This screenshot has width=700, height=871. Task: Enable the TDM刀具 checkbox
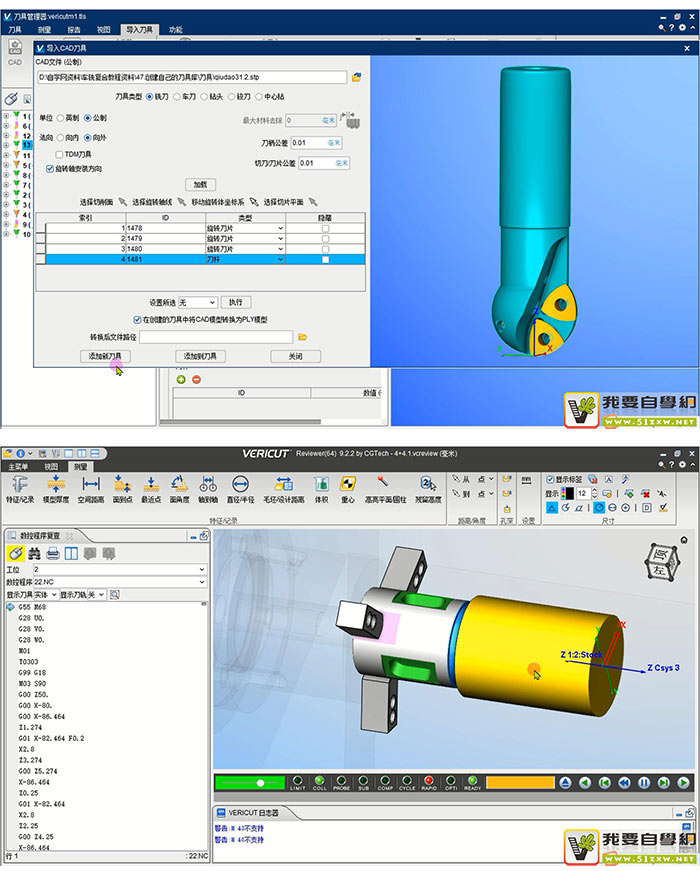coord(59,154)
